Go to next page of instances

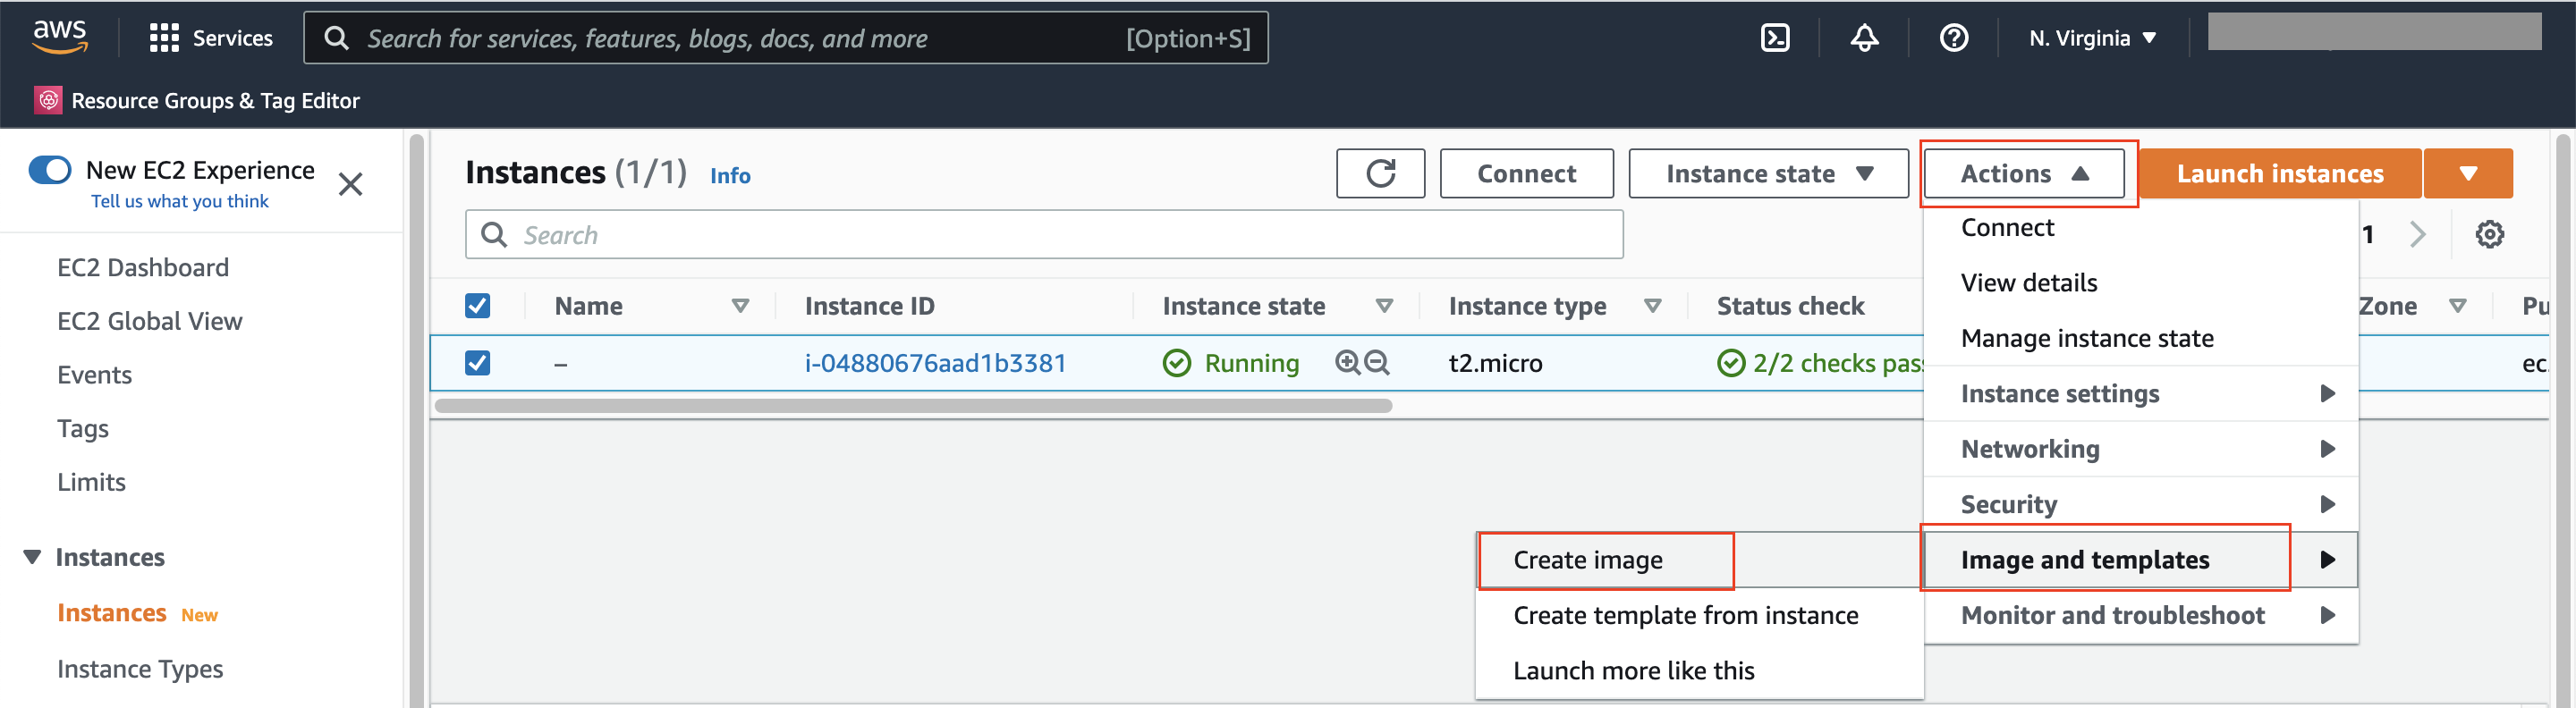coord(2418,234)
